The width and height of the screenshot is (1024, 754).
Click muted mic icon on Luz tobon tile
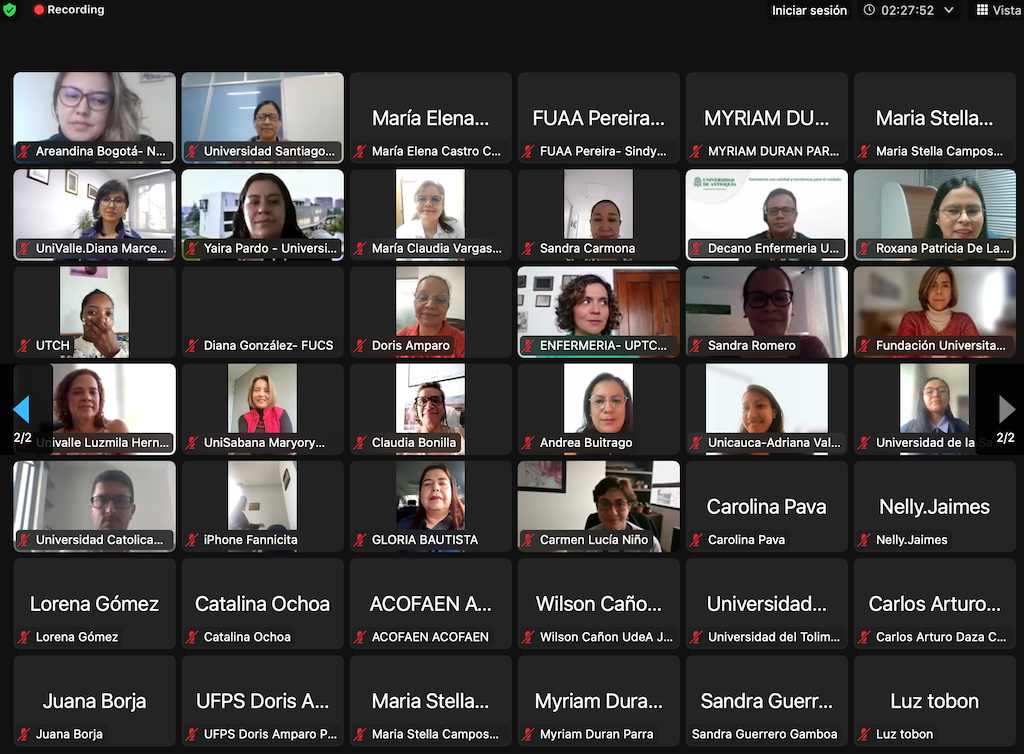[x=864, y=734]
